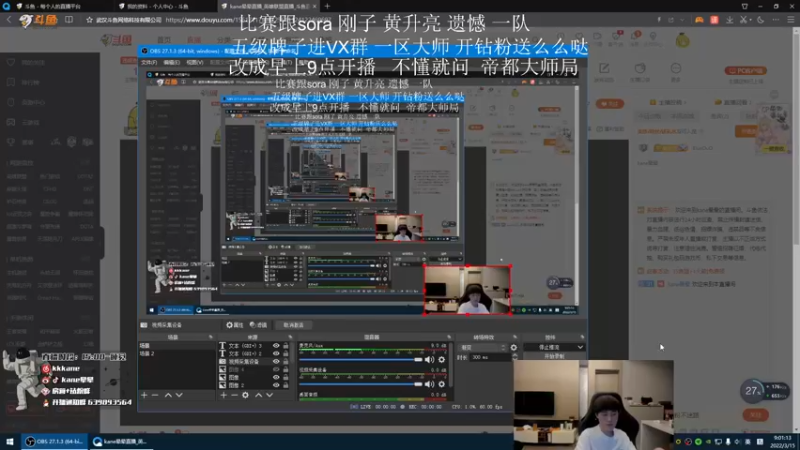Click the 滤镜 filters button in the source toolbar
The height and width of the screenshot is (450, 800).
pos(259,325)
